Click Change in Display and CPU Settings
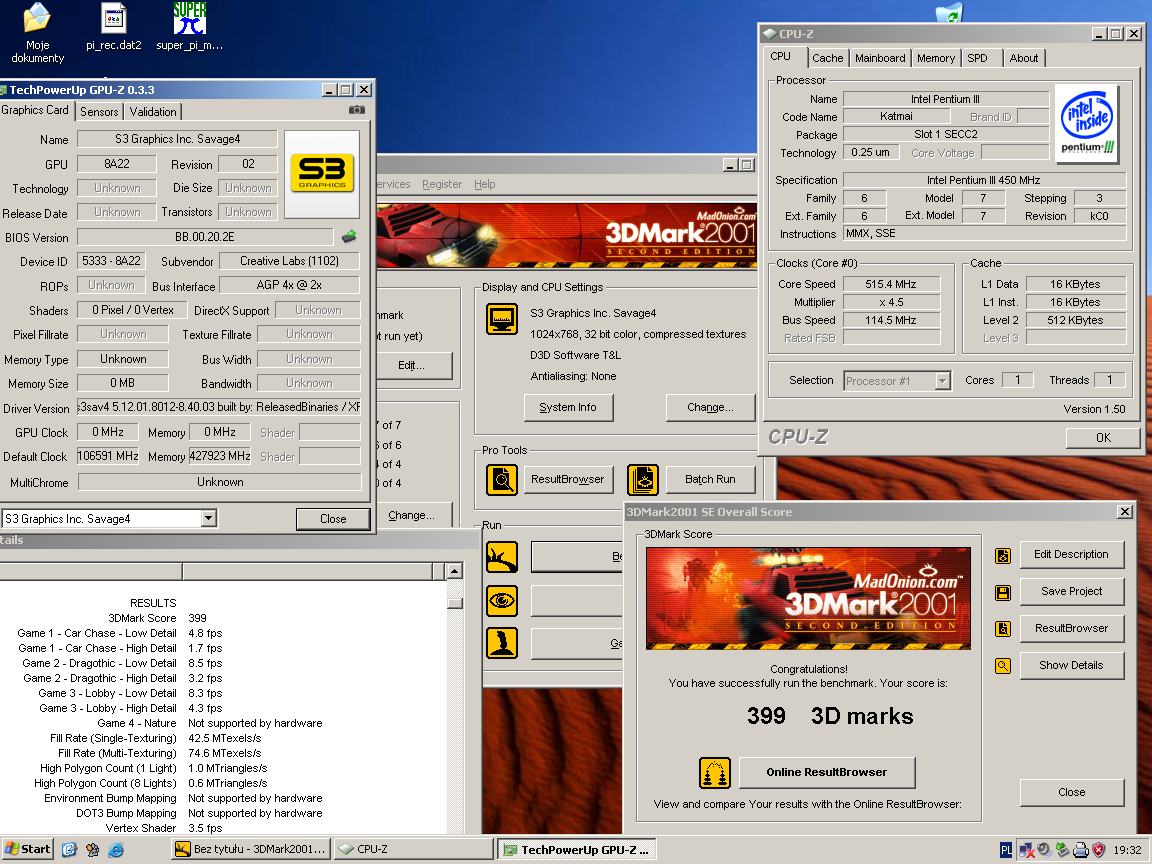 (x=710, y=408)
